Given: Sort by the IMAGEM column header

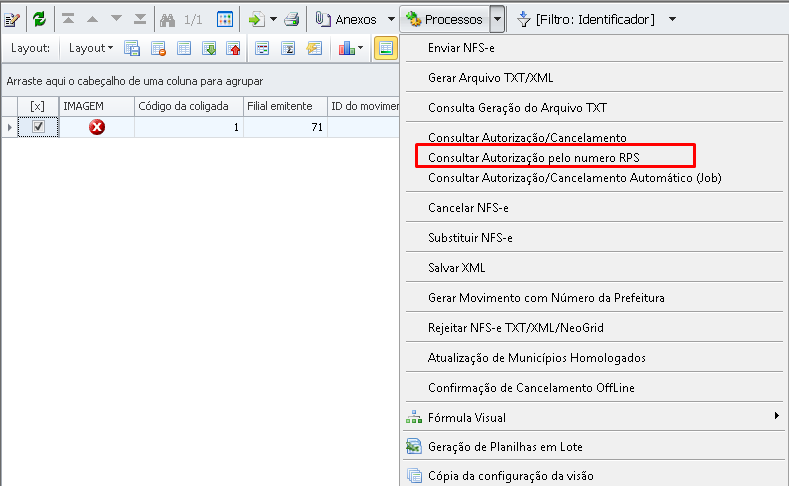Looking at the screenshot, I should click(97, 106).
